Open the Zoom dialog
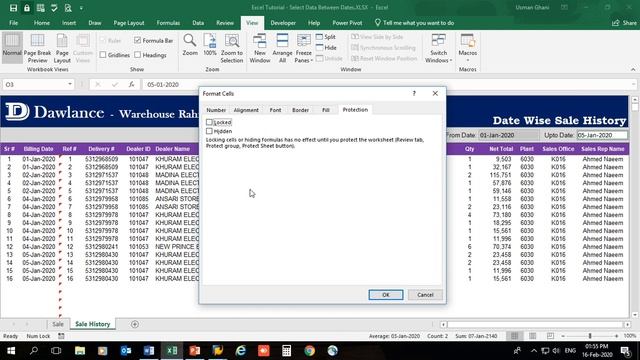This screenshot has width=640, height=360. [190, 45]
